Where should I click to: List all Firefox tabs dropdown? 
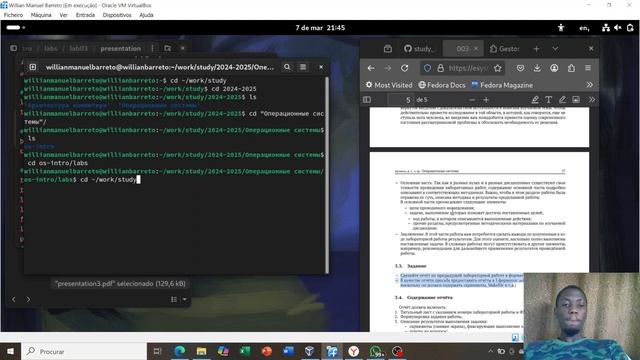(555, 49)
